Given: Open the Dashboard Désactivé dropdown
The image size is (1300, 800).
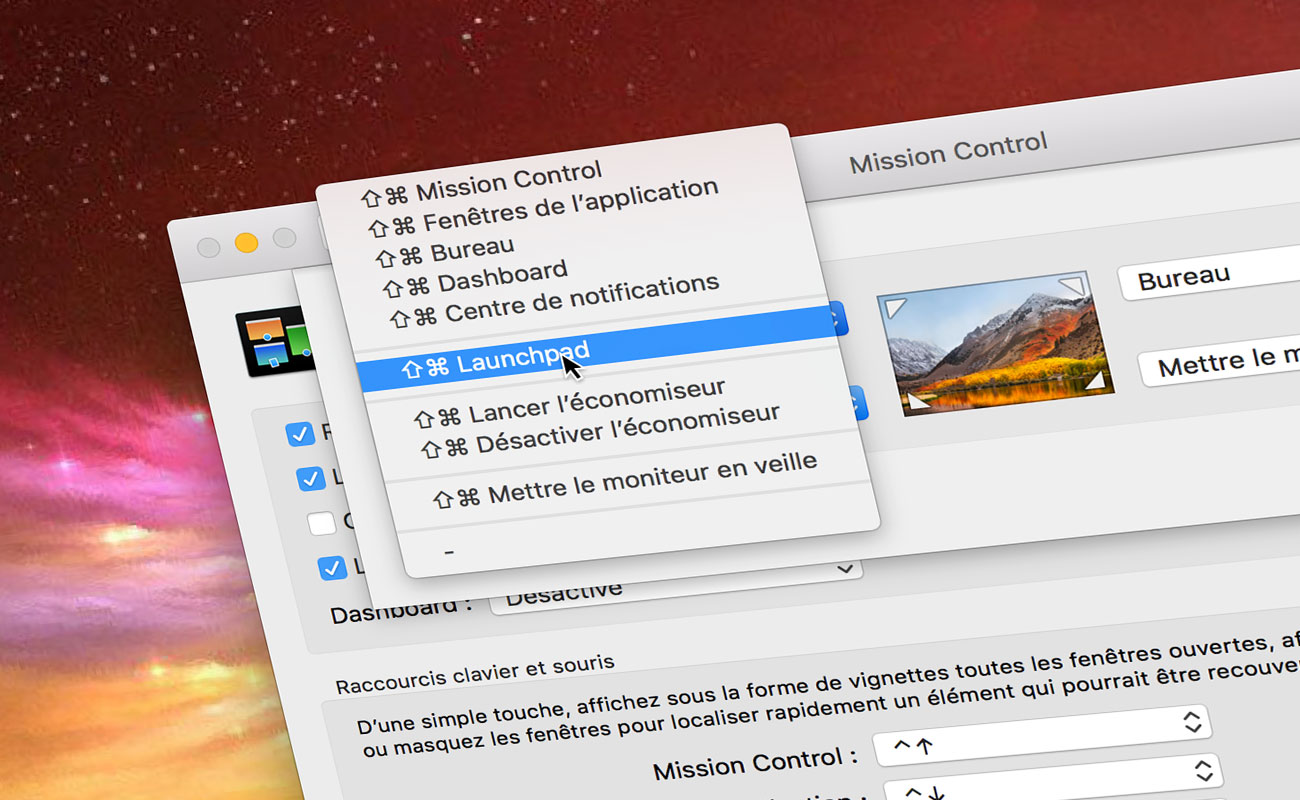Looking at the screenshot, I should coord(675,585).
